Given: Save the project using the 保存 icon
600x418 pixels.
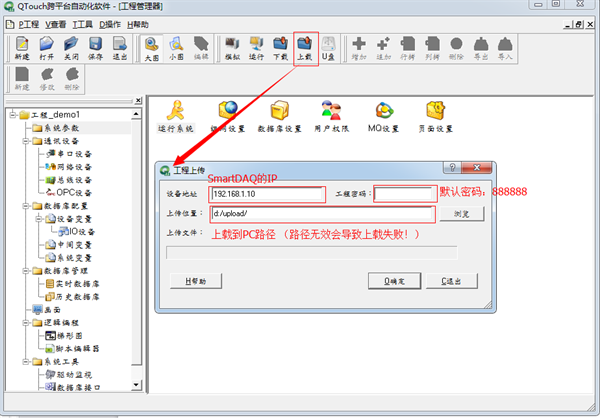Looking at the screenshot, I should (x=95, y=49).
